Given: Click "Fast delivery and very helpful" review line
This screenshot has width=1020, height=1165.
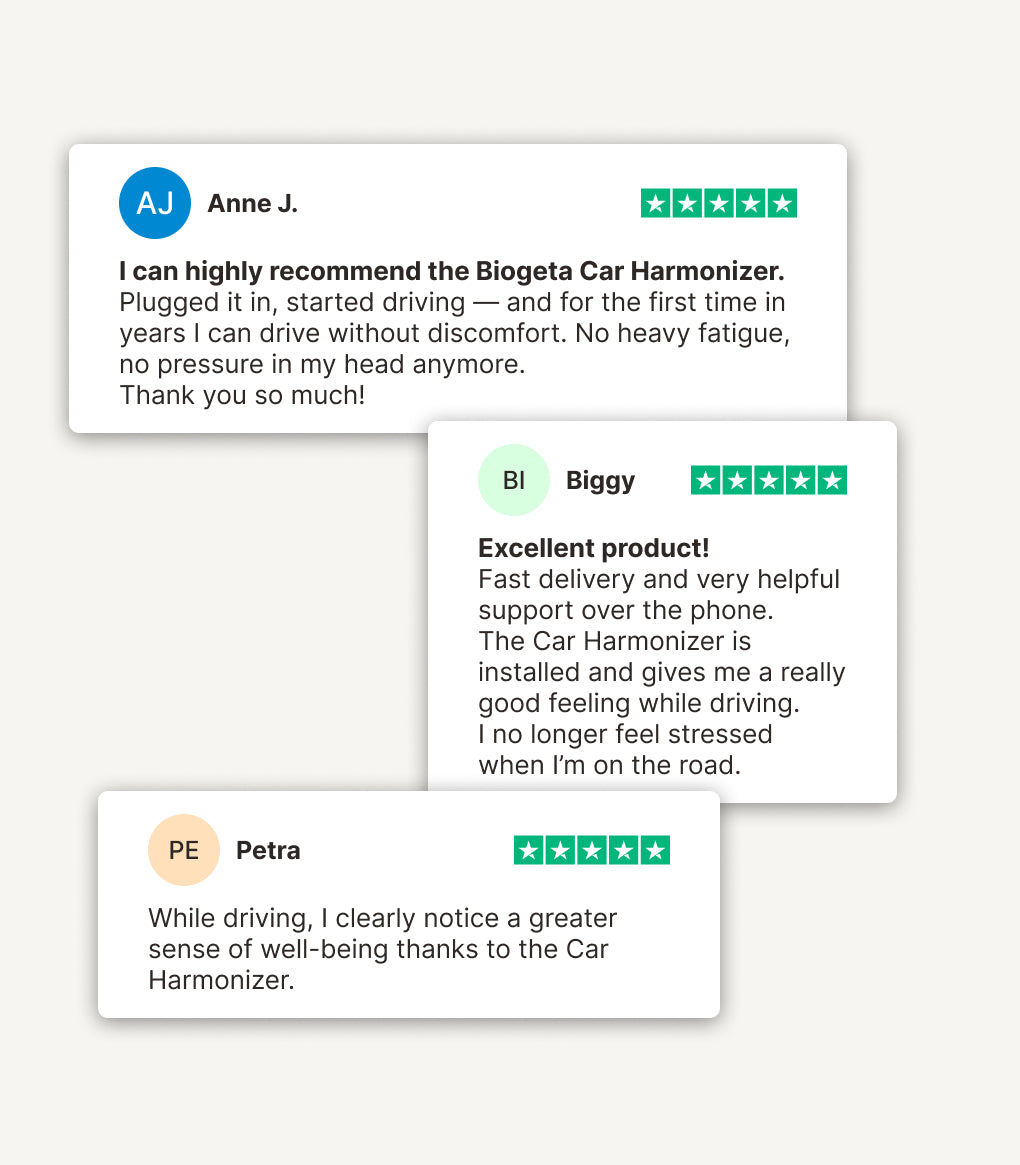Looking at the screenshot, I should point(659,579).
